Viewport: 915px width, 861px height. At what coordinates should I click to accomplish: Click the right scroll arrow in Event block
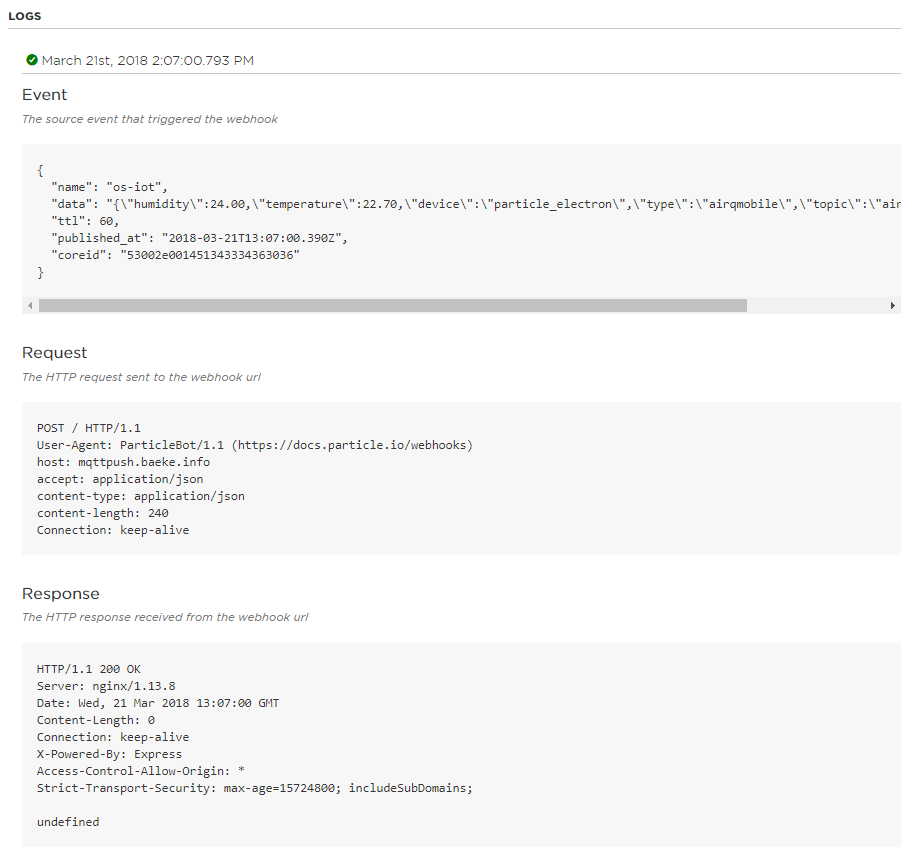[892, 306]
